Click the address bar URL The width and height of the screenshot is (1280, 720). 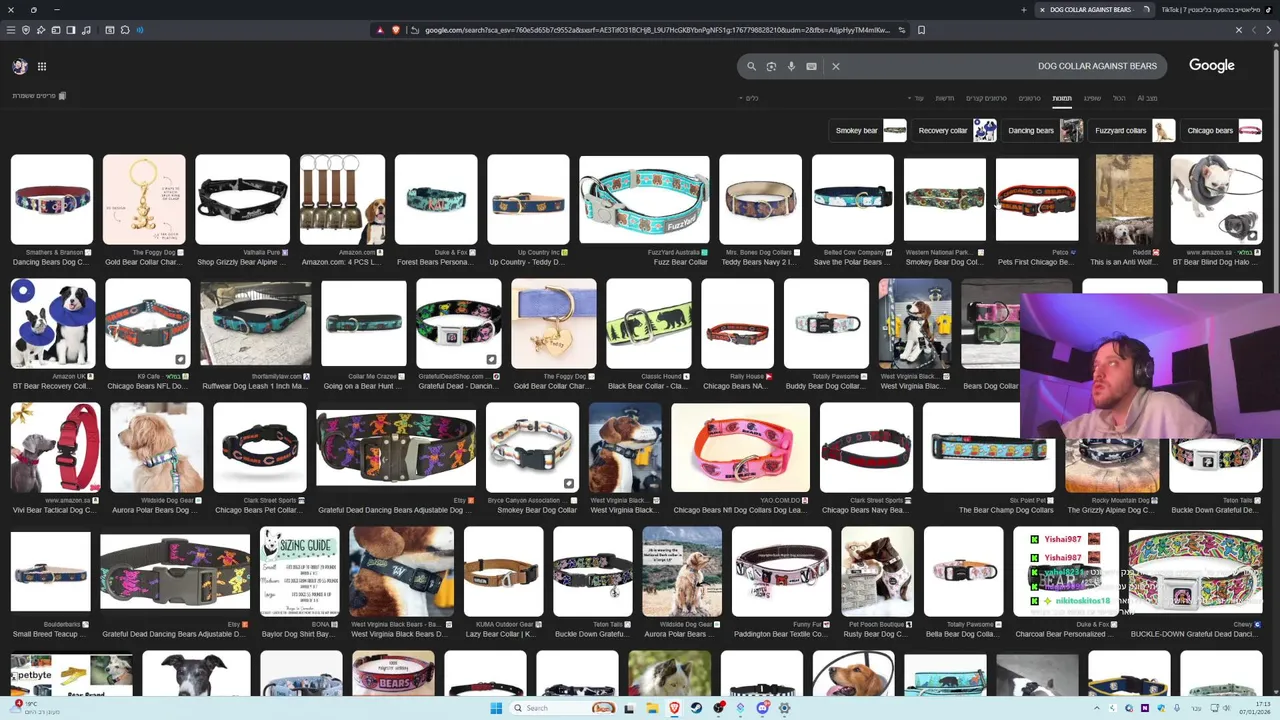tap(656, 30)
